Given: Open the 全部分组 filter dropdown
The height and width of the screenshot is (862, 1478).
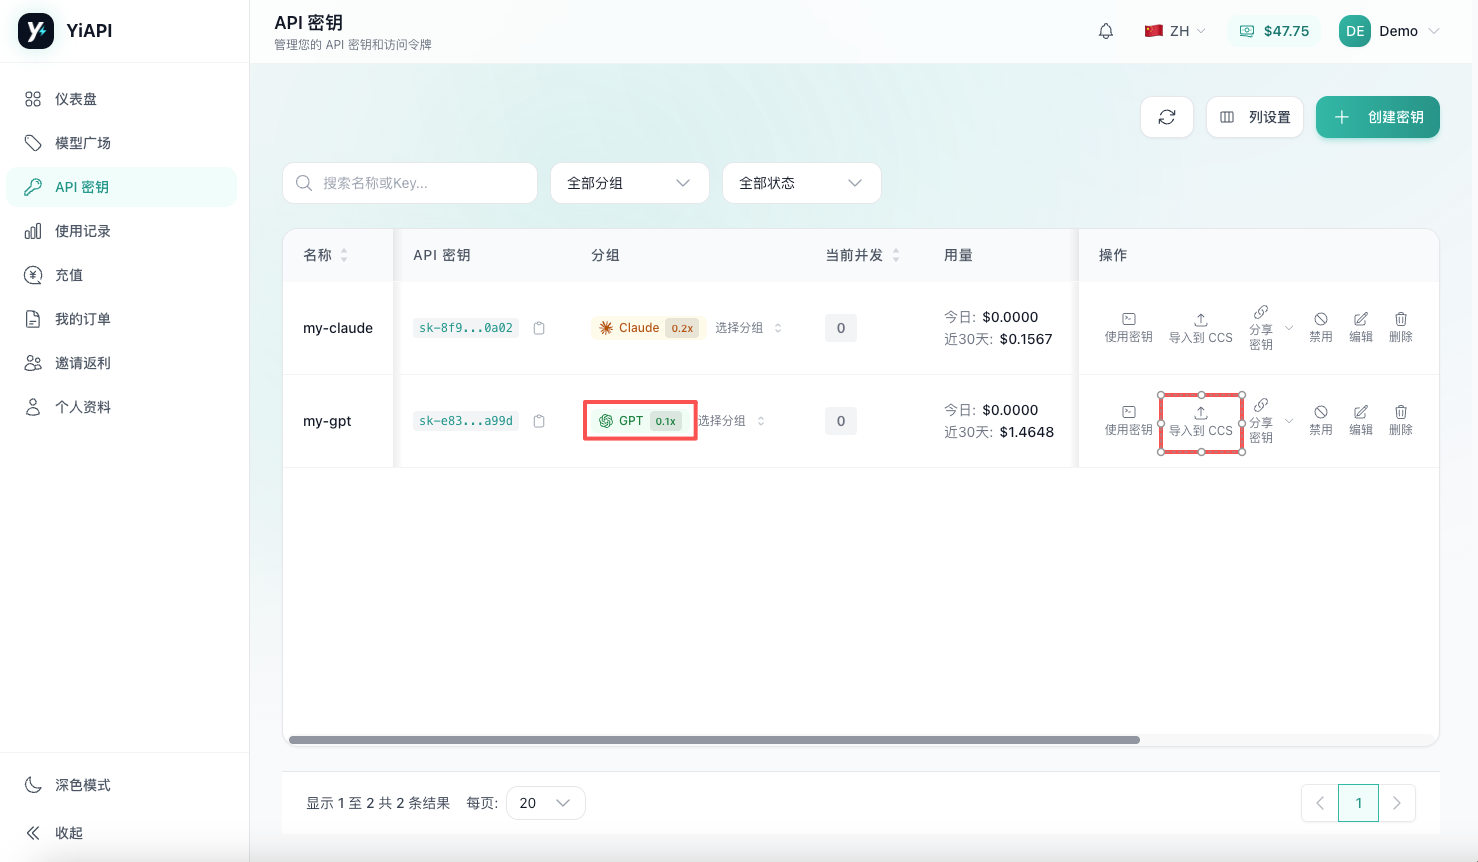Looking at the screenshot, I should click(x=630, y=183).
